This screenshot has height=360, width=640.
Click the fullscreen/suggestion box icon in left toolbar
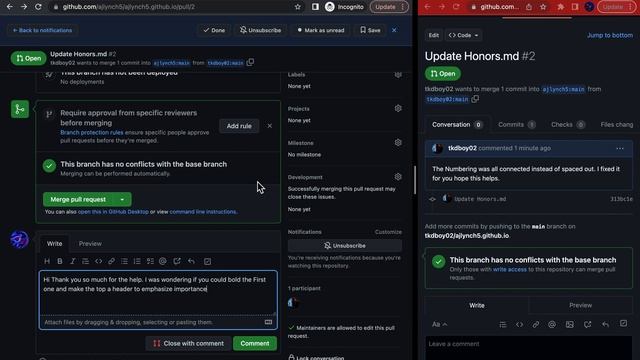207,261
